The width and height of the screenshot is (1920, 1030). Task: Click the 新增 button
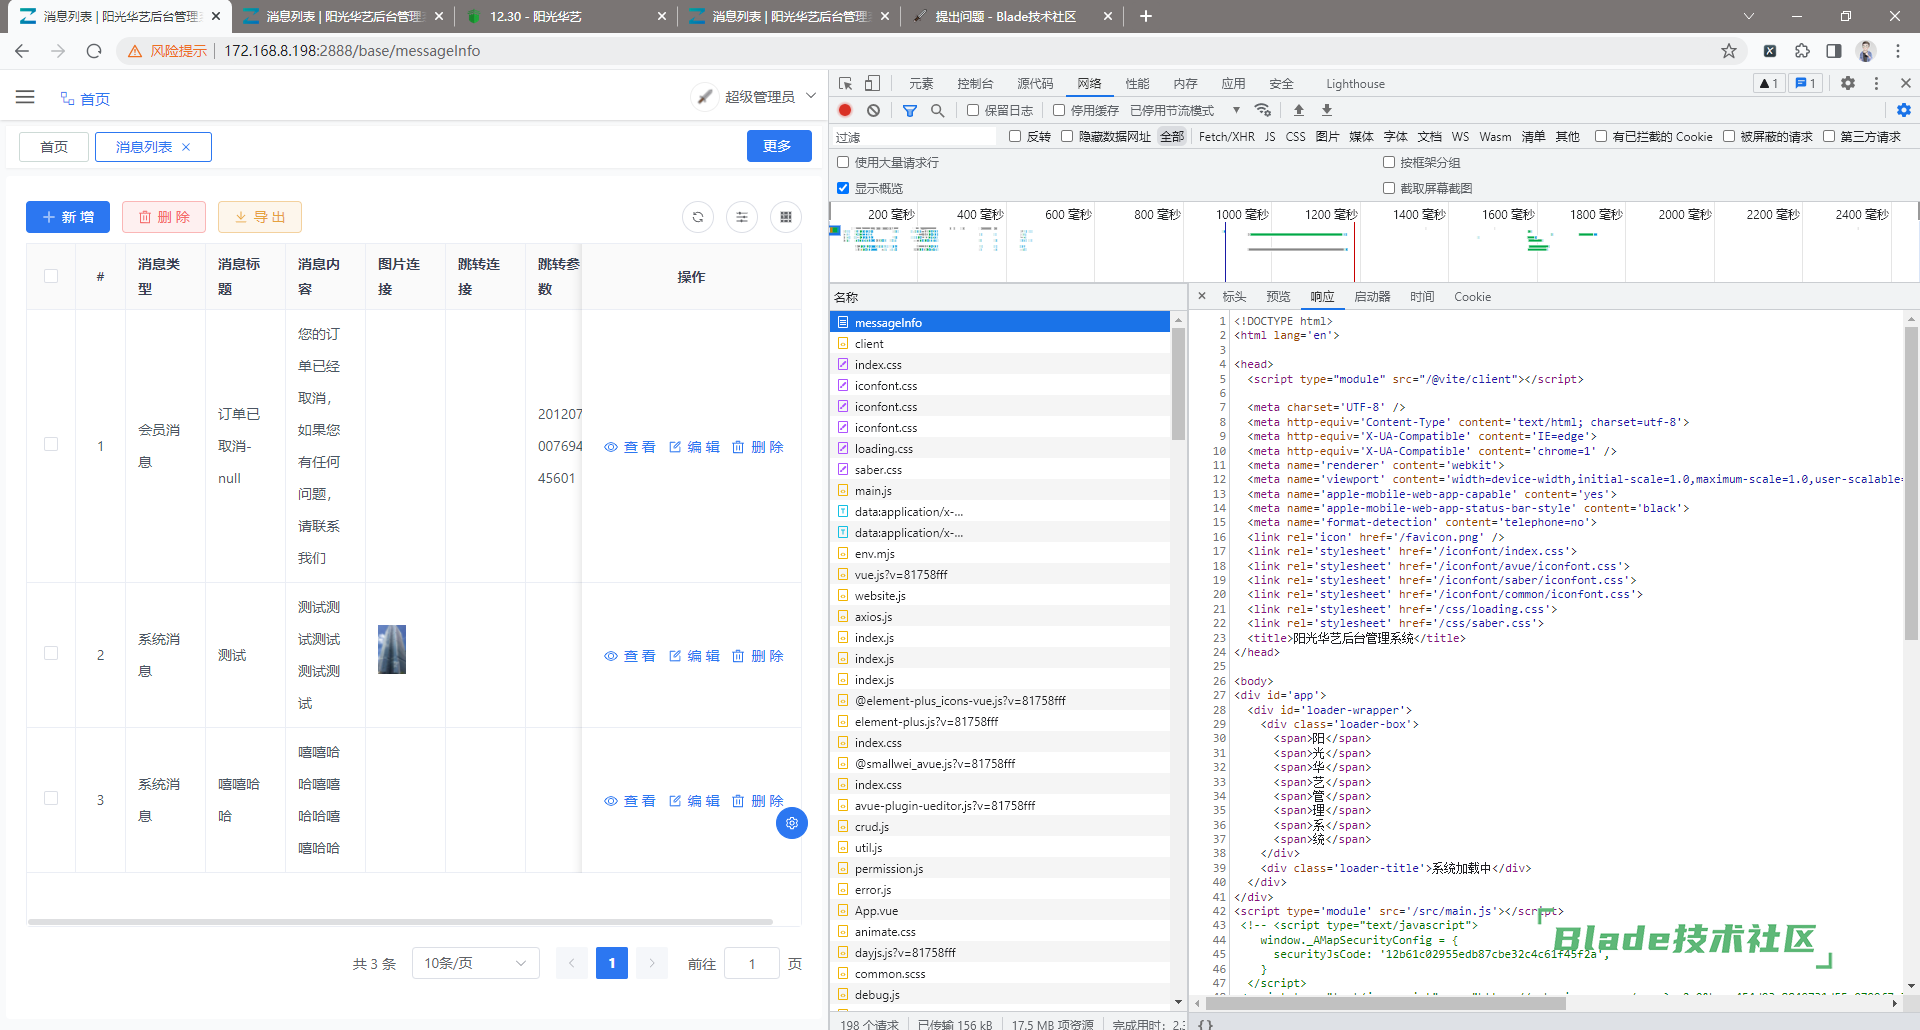[x=68, y=217]
